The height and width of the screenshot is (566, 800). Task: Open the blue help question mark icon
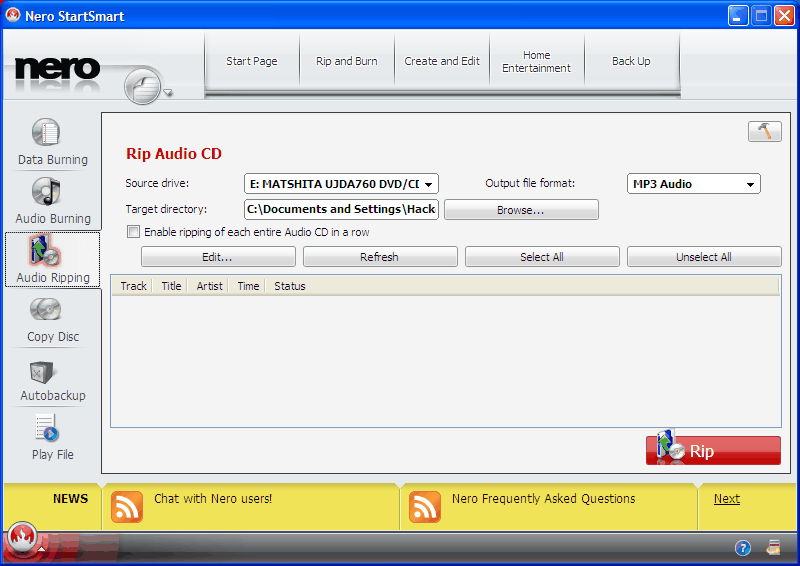click(x=742, y=548)
